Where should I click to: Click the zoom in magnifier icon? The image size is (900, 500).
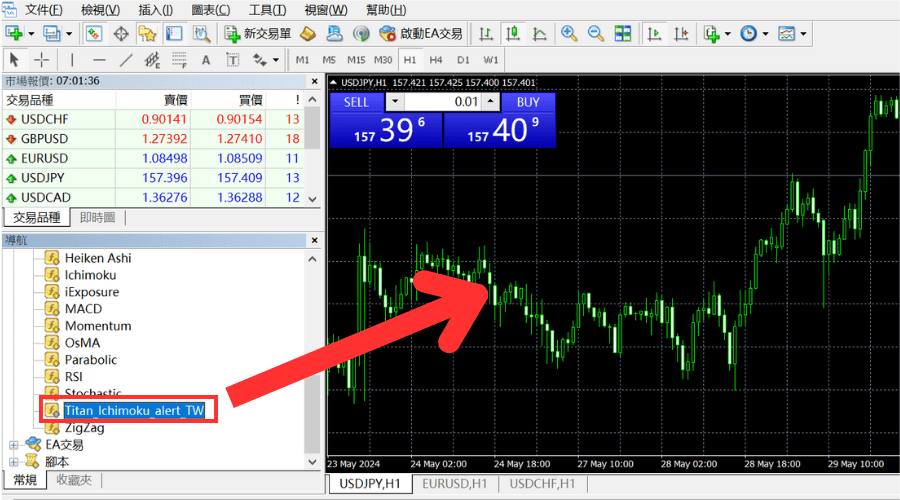tap(570, 33)
